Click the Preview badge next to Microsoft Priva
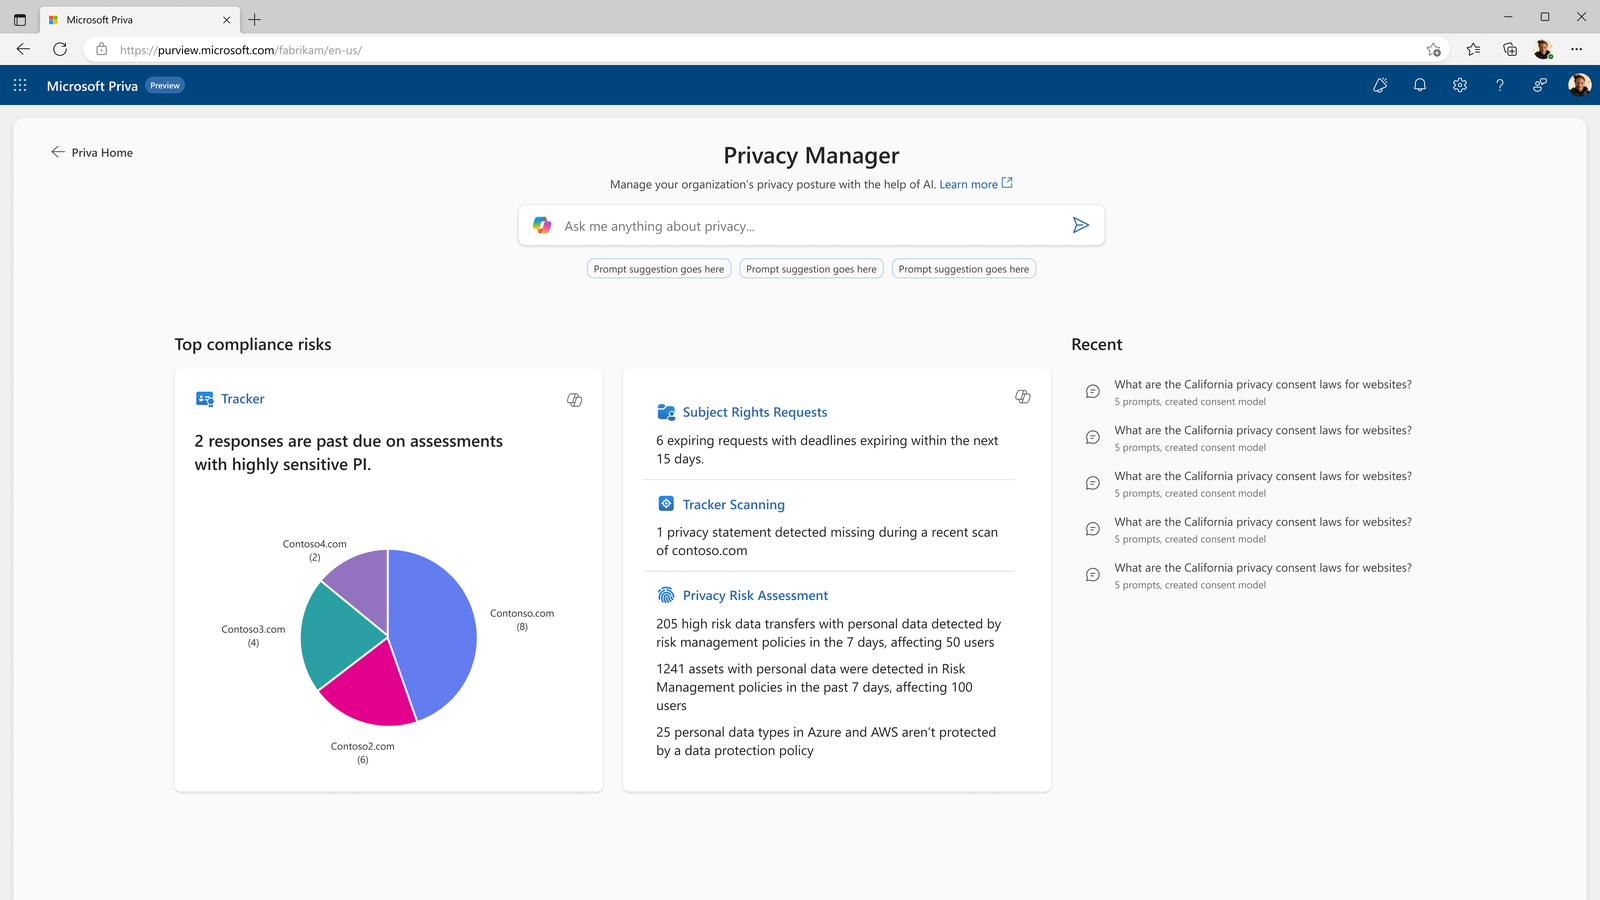 point(165,86)
